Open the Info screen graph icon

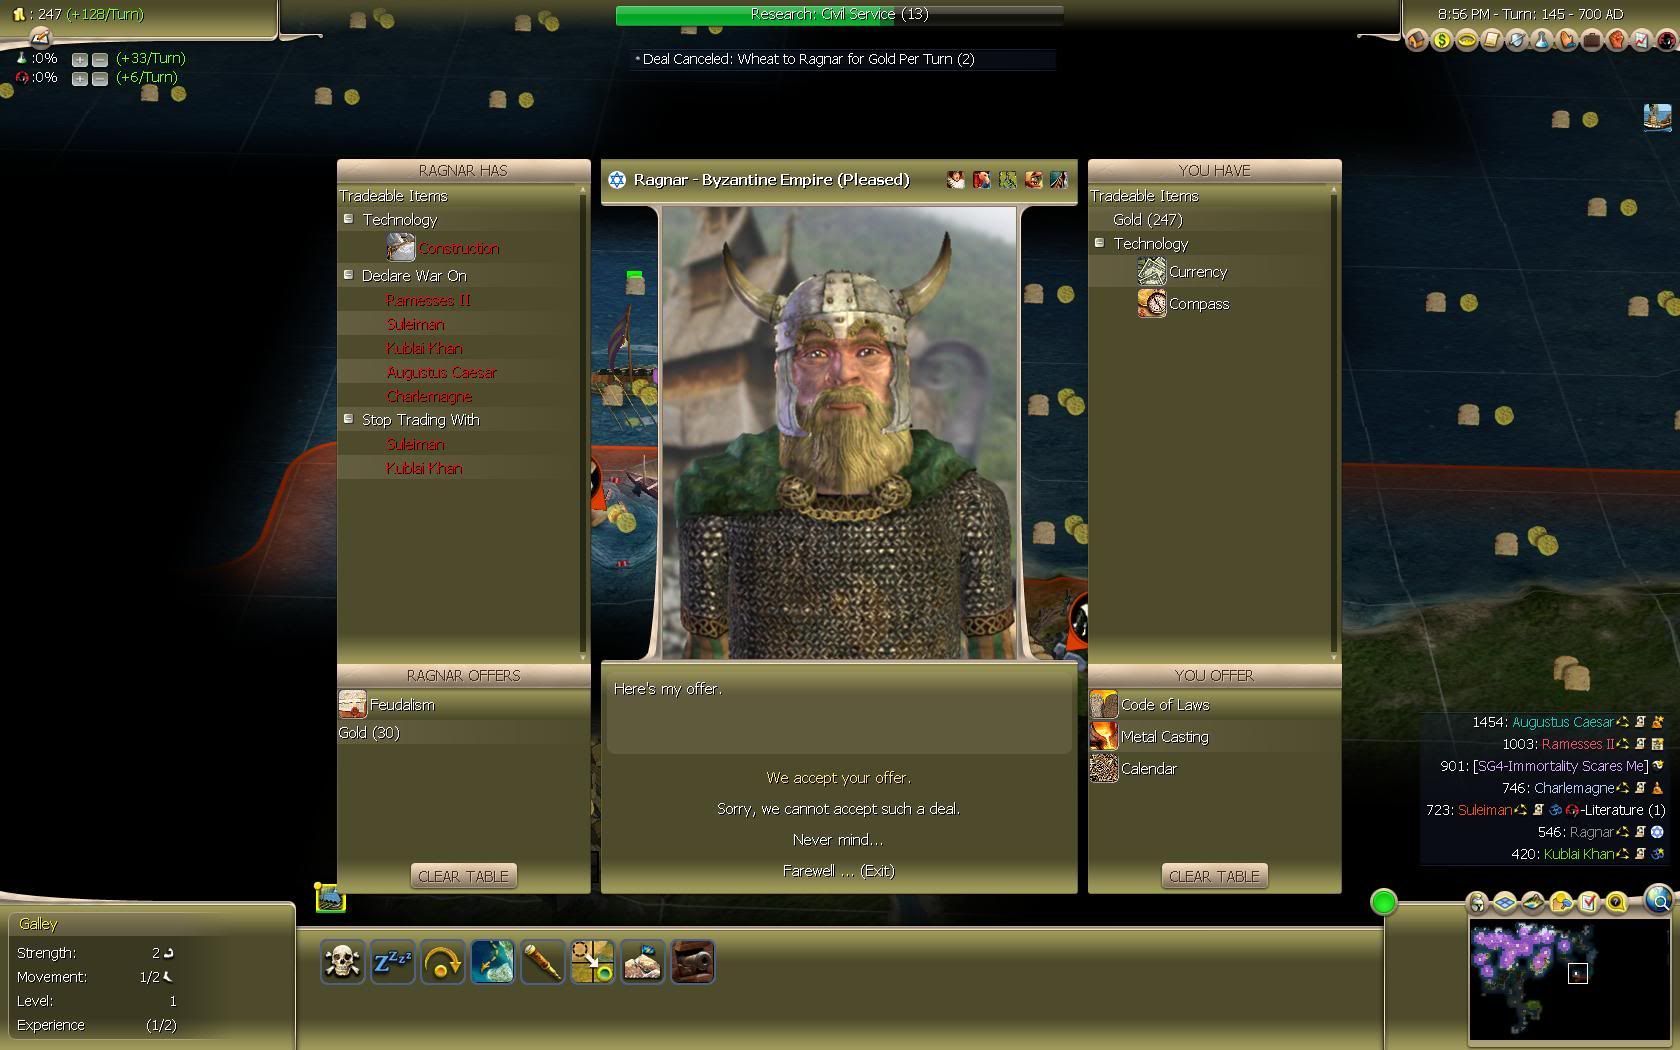(1641, 40)
